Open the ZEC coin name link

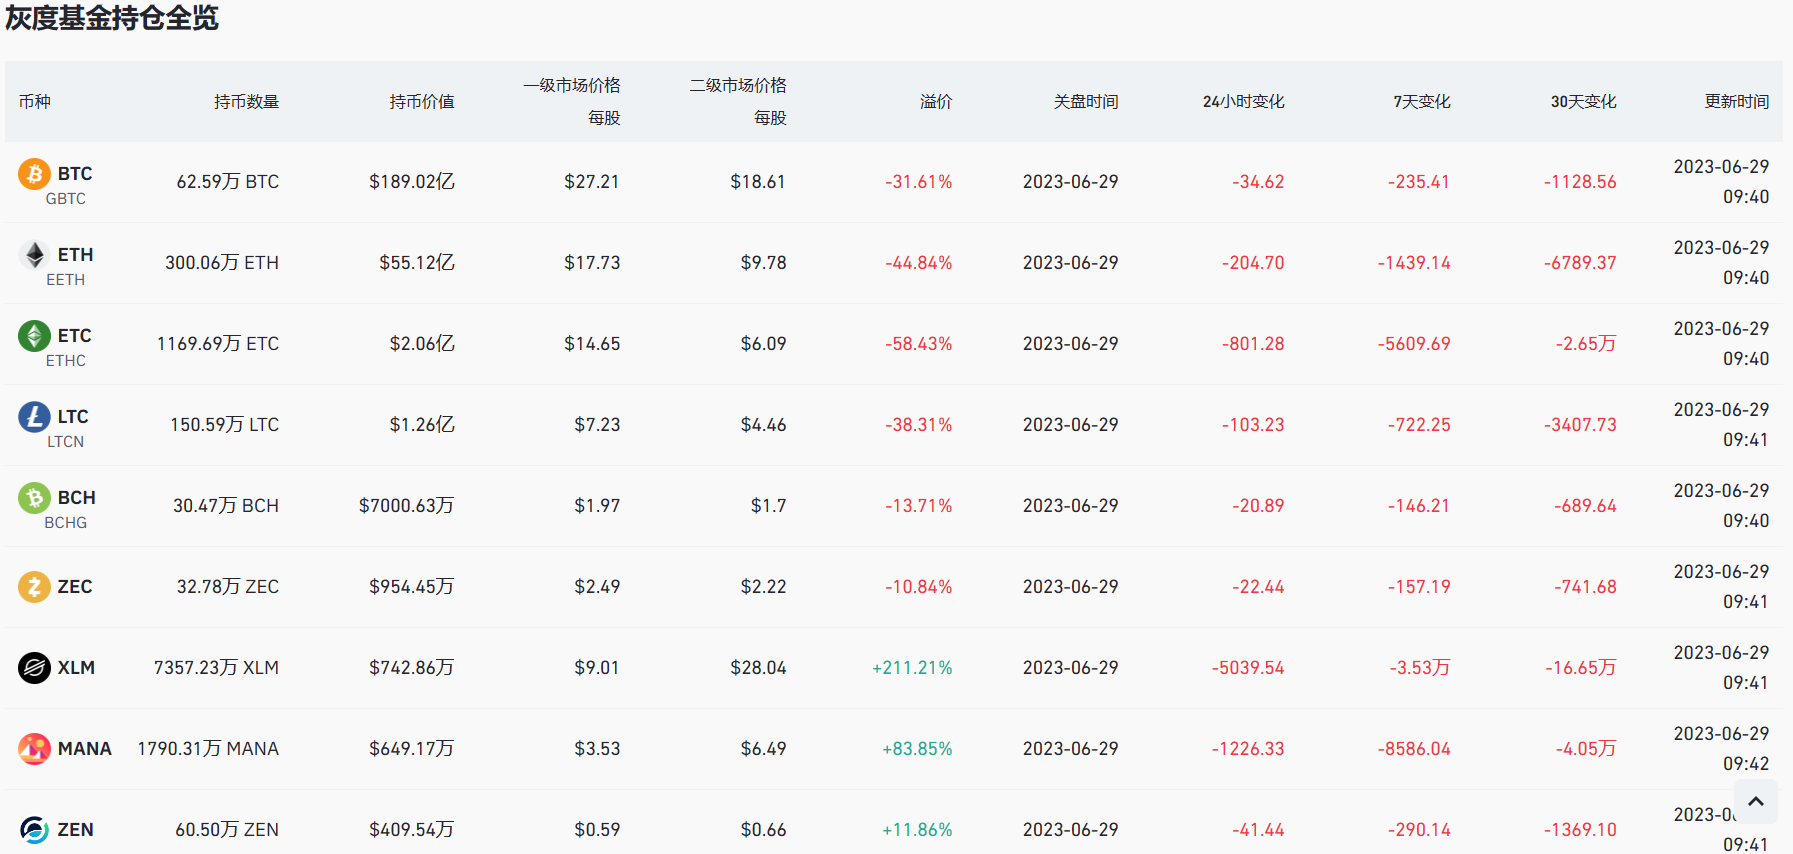[75, 587]
